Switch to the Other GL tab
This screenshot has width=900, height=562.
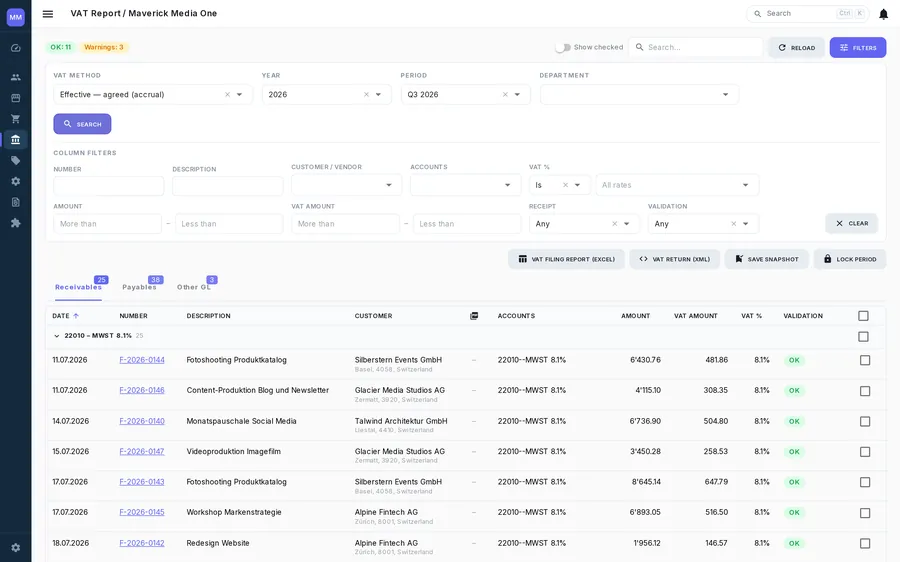point(194,287)
